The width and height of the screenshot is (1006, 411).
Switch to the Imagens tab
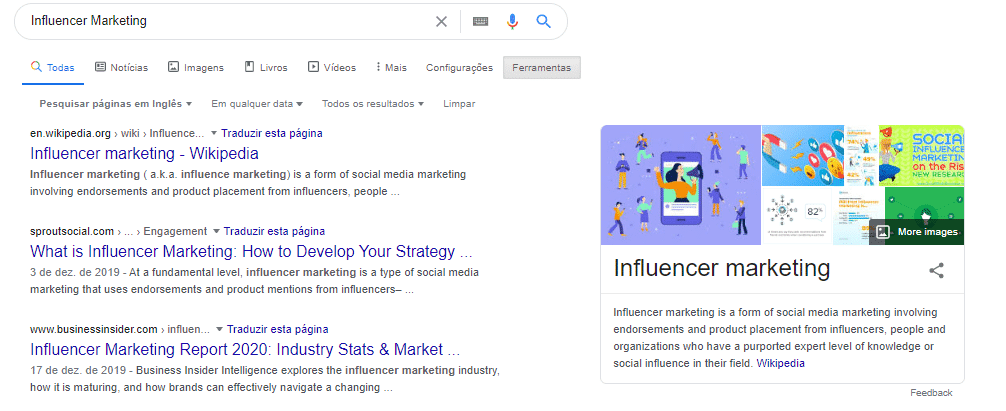pyautogui.click(x=195, y=68)
